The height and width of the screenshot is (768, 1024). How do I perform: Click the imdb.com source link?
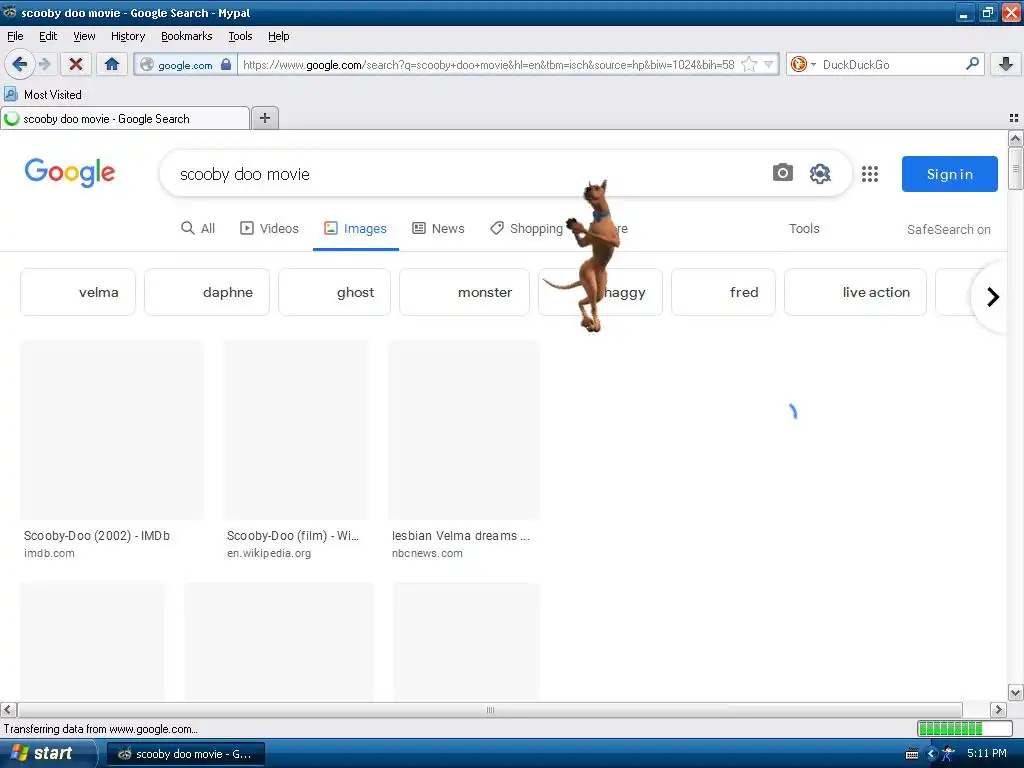point(49,553)
